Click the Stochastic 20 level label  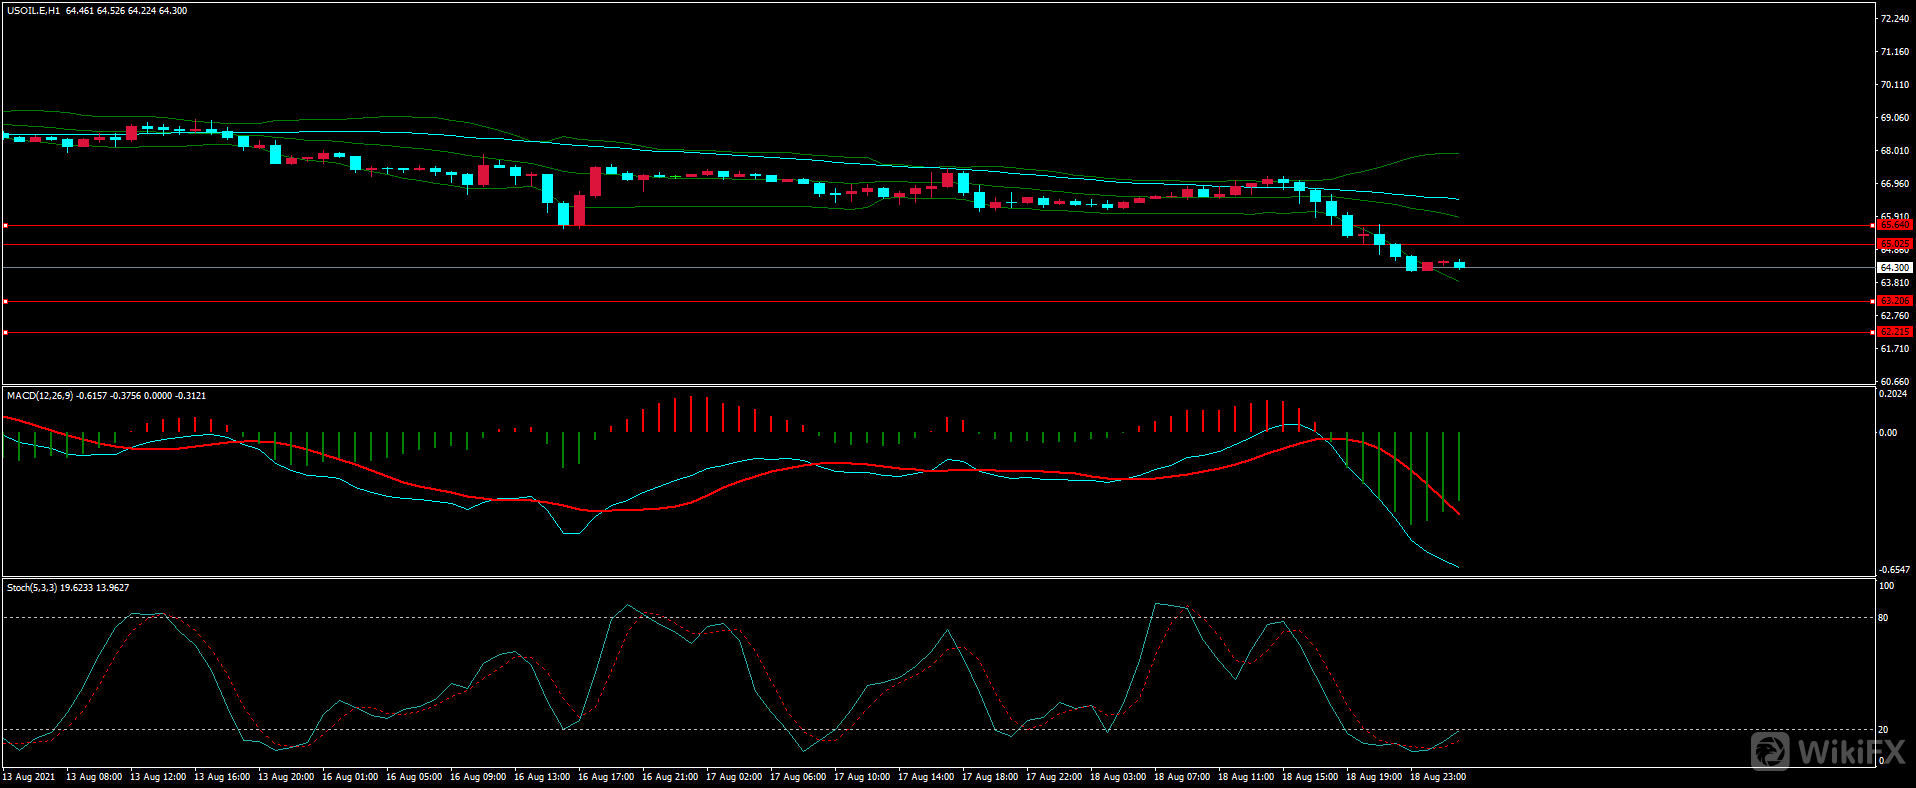coord(1883,730)
